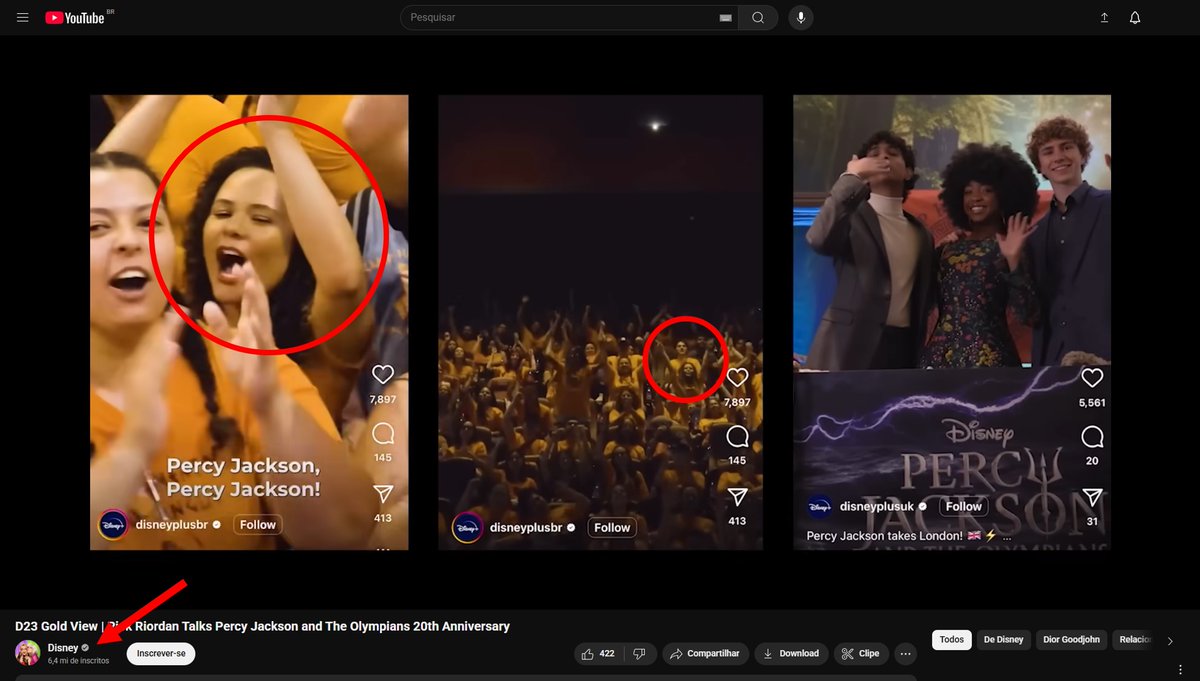Open the create/upload video icon
The image size is (1200, 681).
coord(1104,18)
